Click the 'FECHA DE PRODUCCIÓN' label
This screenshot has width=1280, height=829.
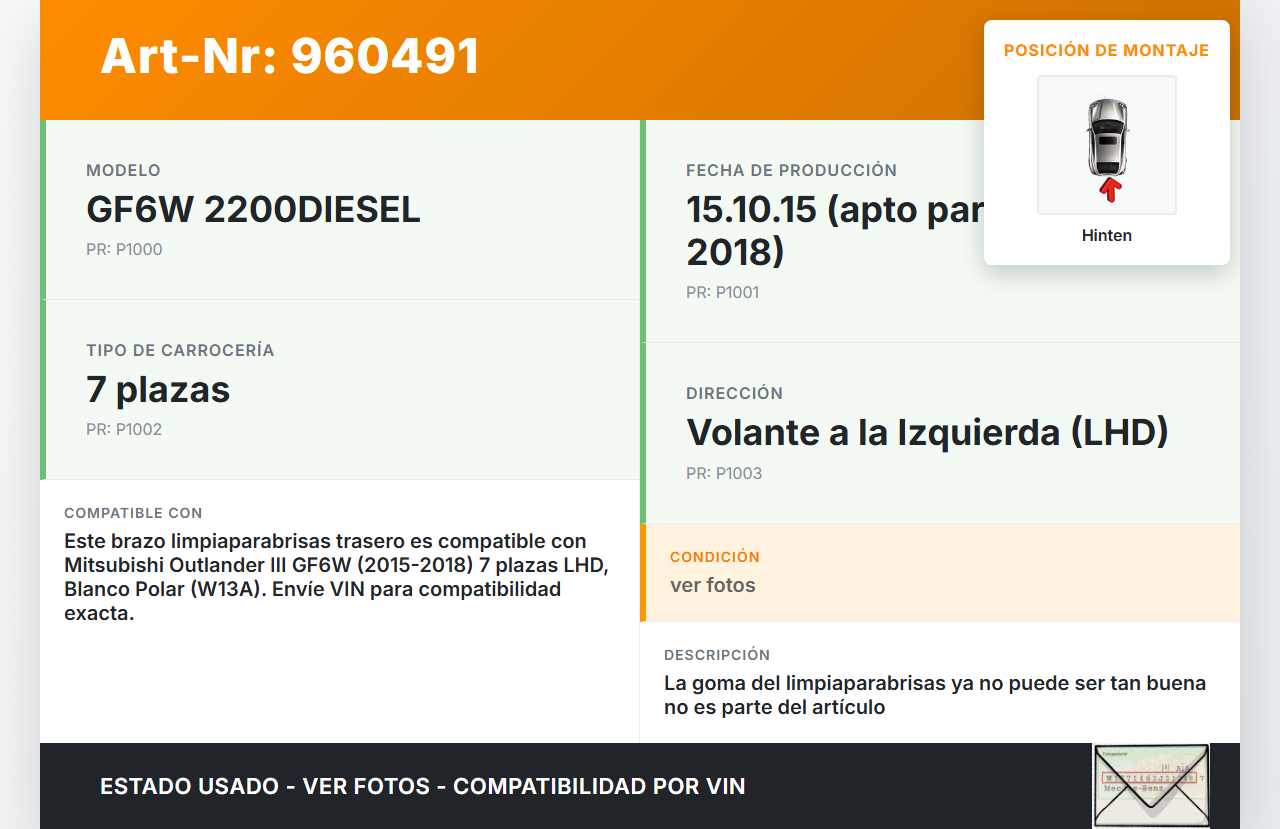tap(791, 170)
